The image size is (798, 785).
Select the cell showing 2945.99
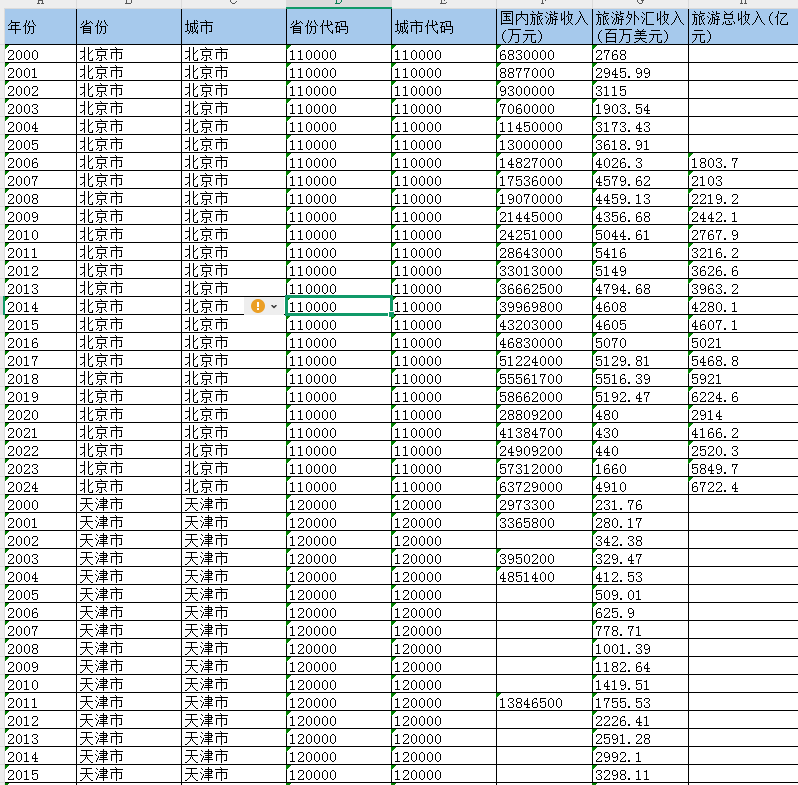pos(639,73)
